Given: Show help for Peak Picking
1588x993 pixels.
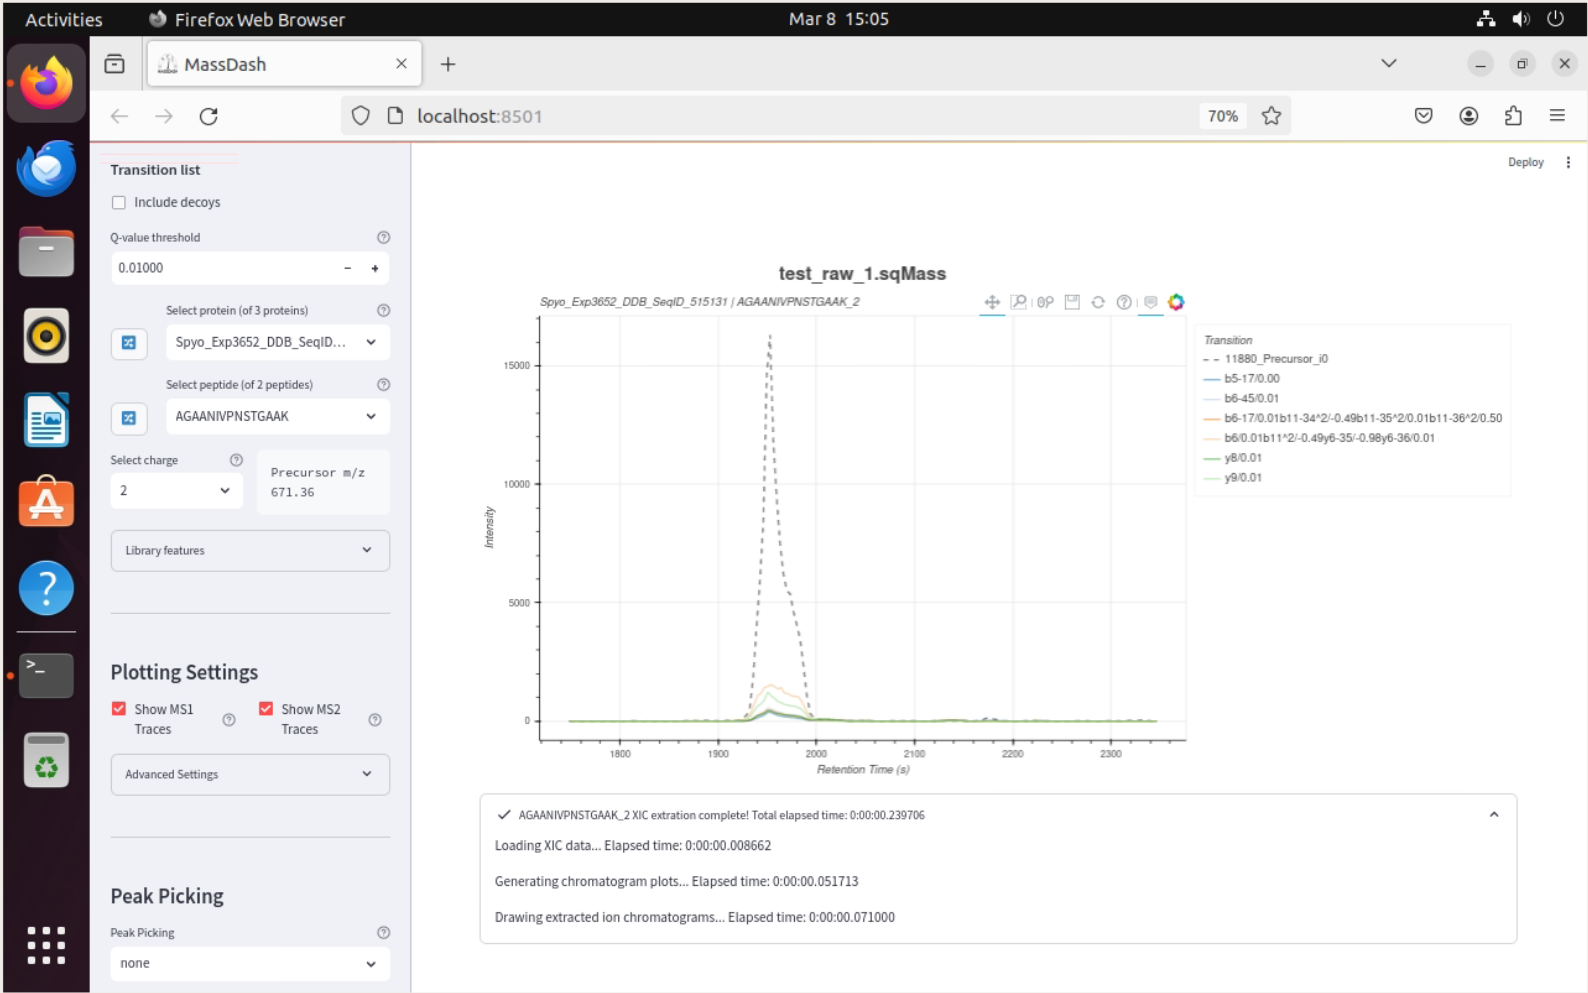Looking at the screenshot, I should pyautogui.click(x=383, y=932).
